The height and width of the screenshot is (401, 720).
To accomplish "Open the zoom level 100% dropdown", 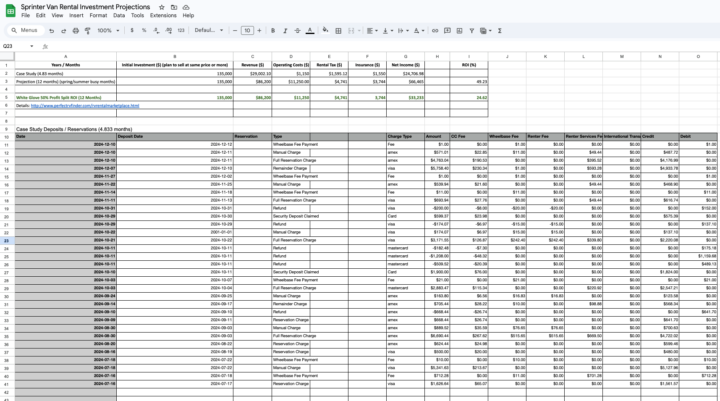I will (106, 30).
